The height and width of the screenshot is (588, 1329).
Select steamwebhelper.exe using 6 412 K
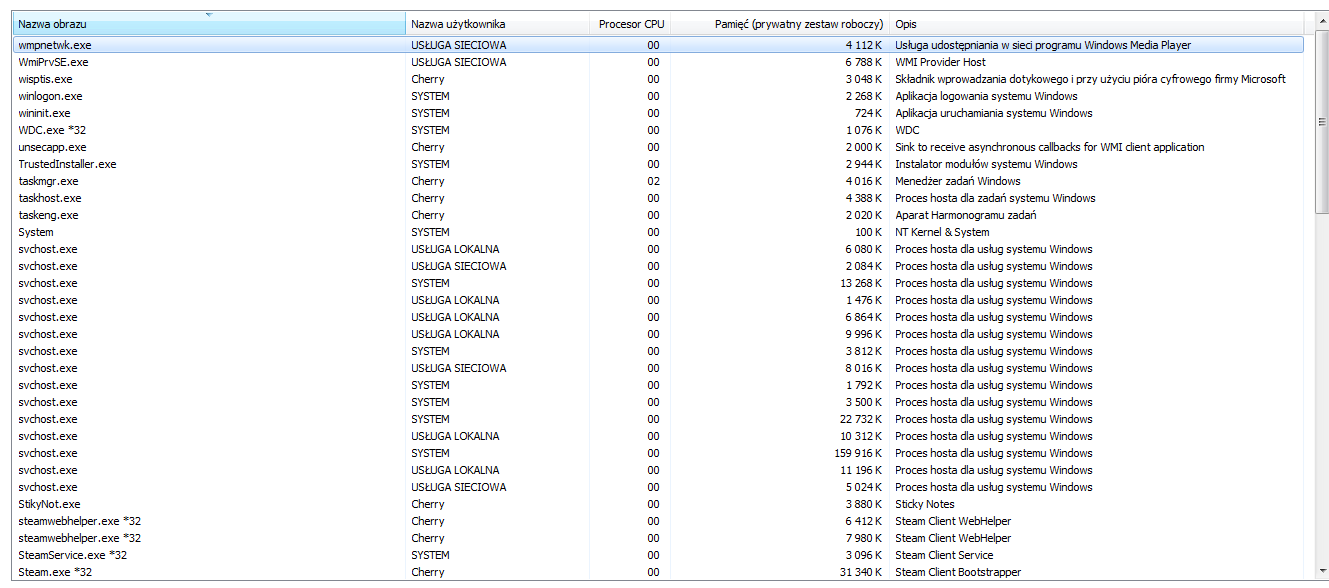coord(79,521)
